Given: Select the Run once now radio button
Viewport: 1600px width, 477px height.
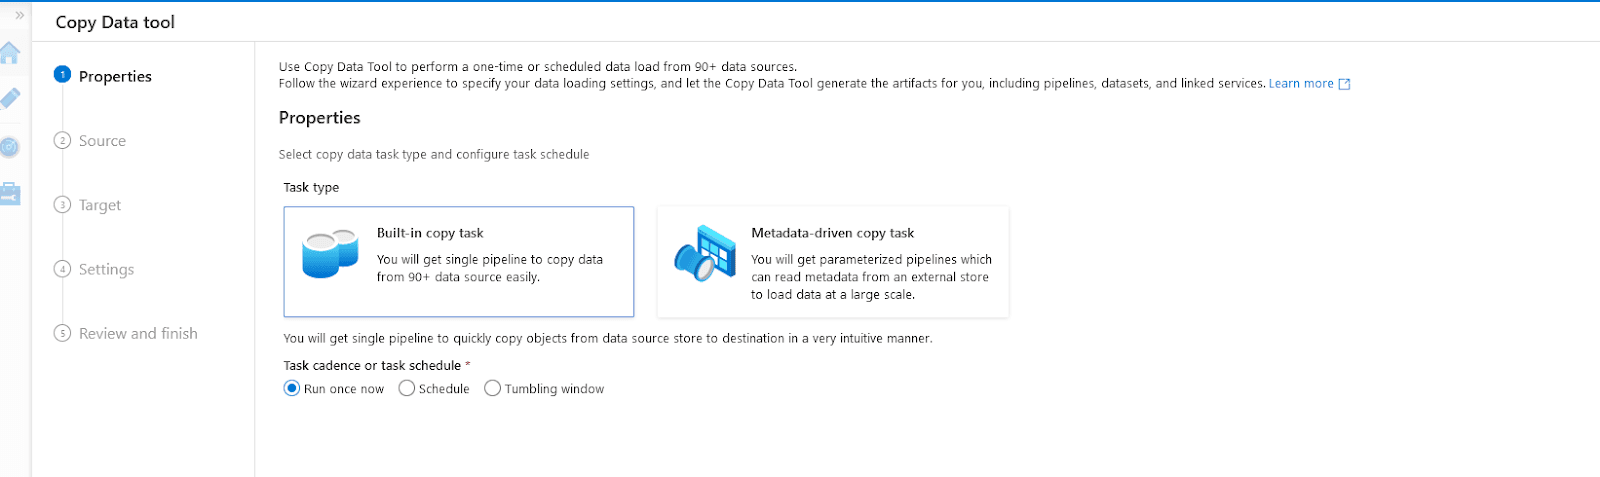Looking at the screenshot, I should [292, 389].
